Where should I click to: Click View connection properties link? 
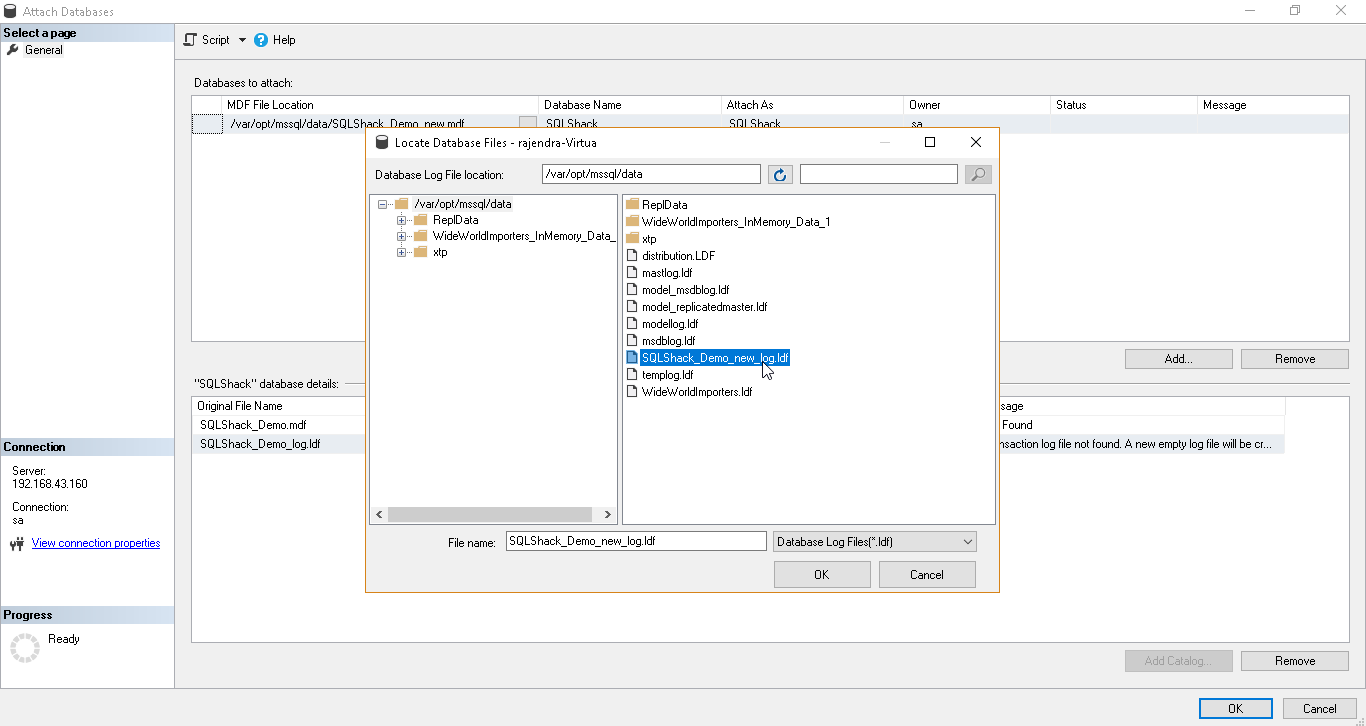96,543
